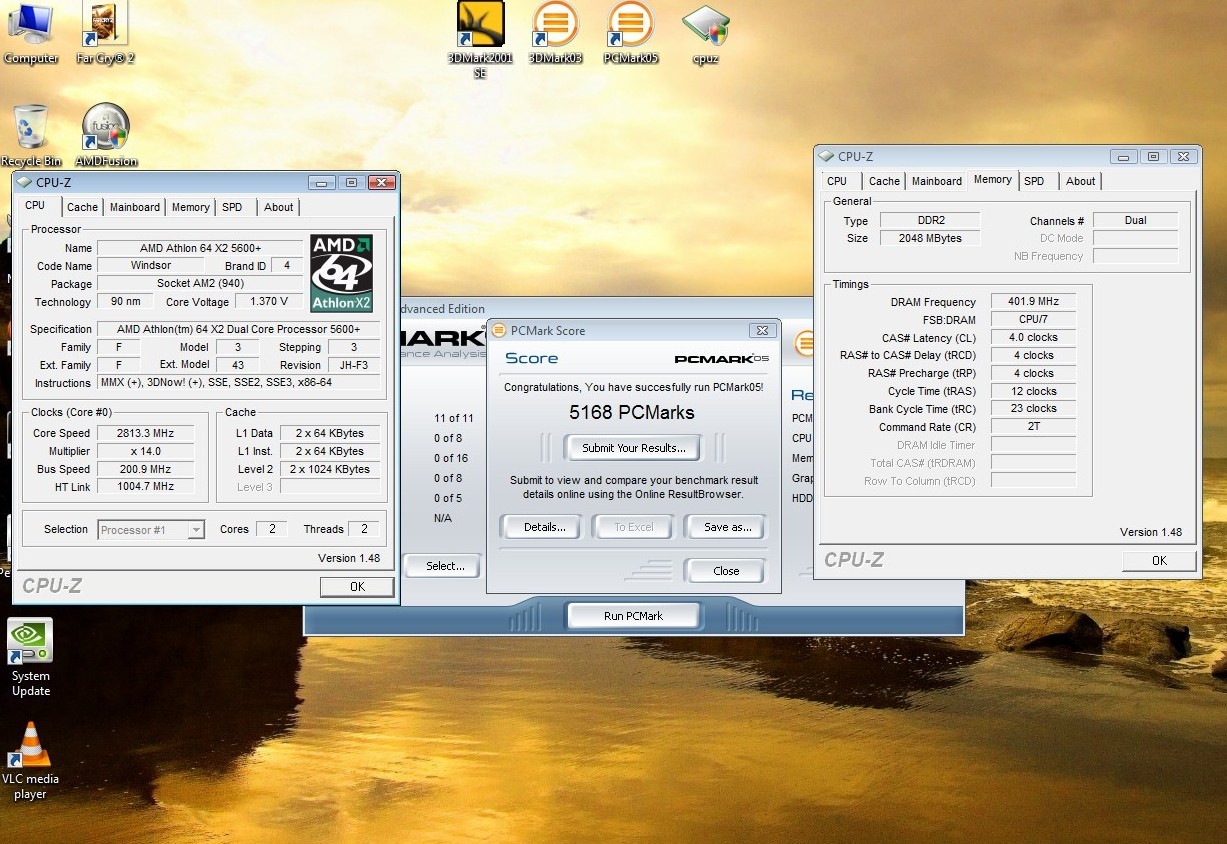The width and height of the screenshot is (1227, 844).
Task: Click the Core Voltage value 1.370 V
Action: click(269, 302)
